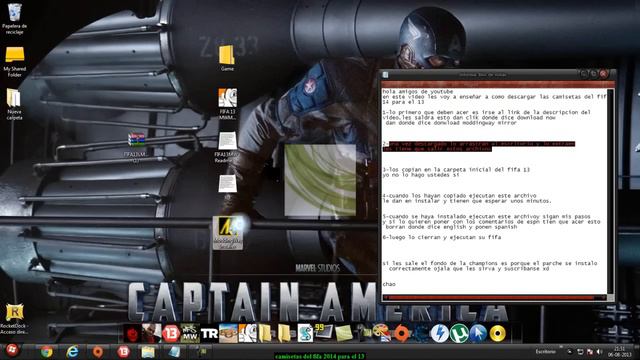Switch to the notepad taskbar button

[174, 351]
